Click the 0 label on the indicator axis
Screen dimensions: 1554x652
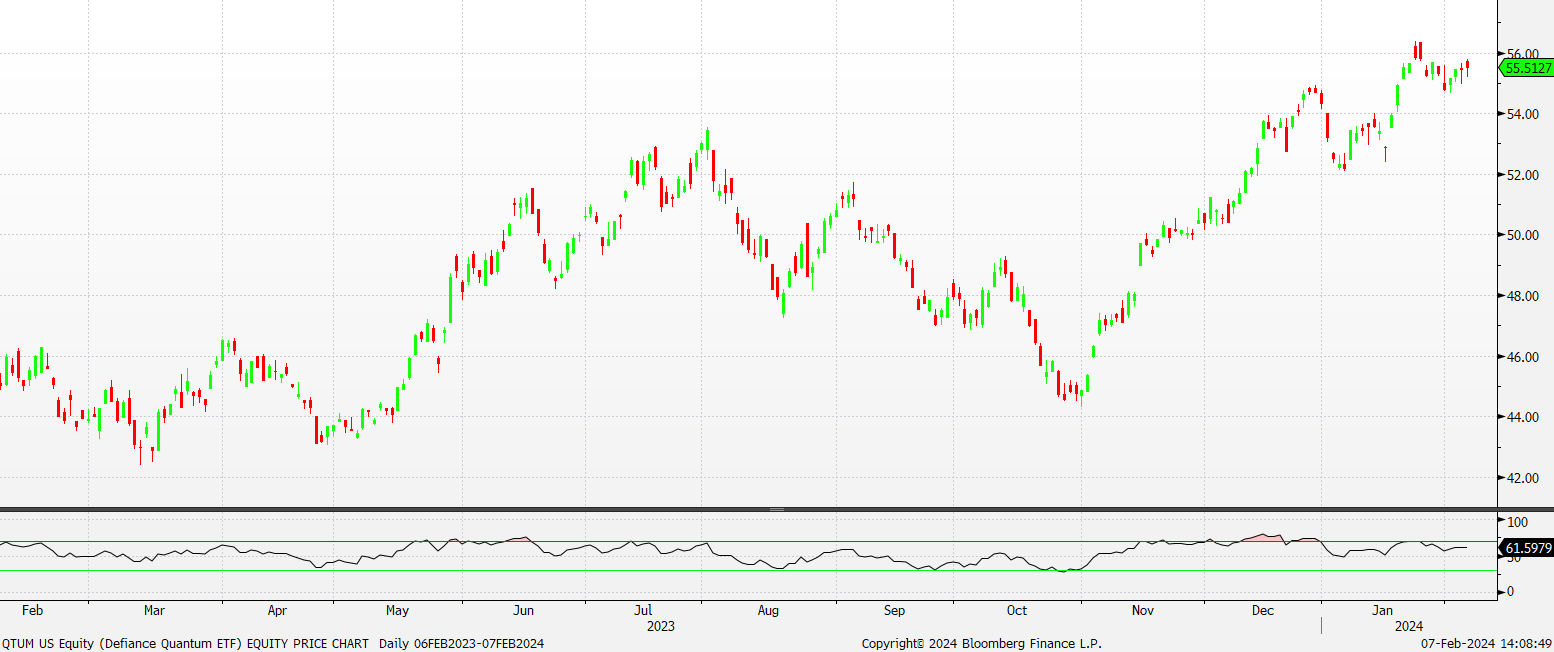(1510, 592)
